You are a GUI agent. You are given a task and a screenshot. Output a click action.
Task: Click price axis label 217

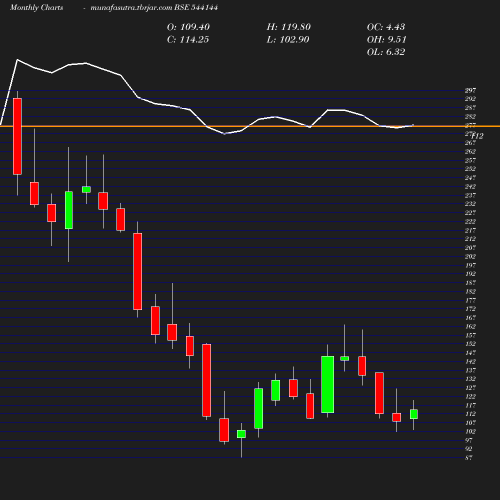coord(470,230)
